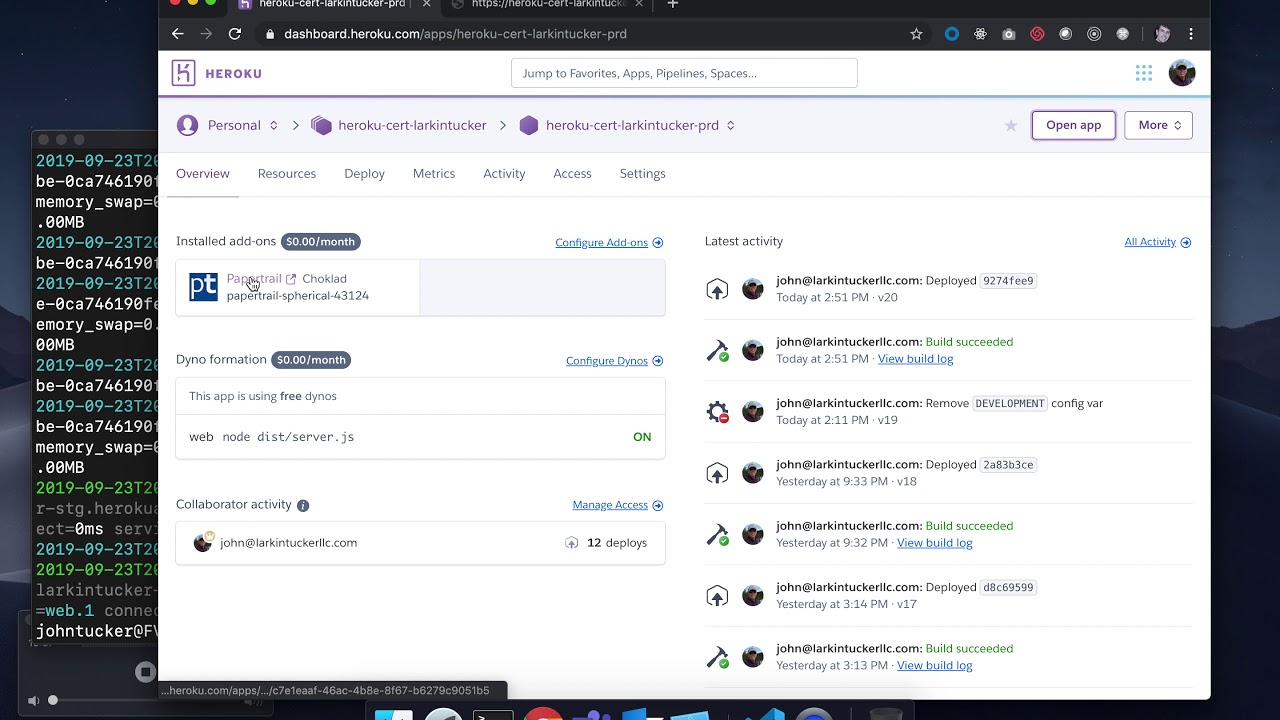Open the Access tab
This screenshot has height=720, width=1280.
(572, 174)
